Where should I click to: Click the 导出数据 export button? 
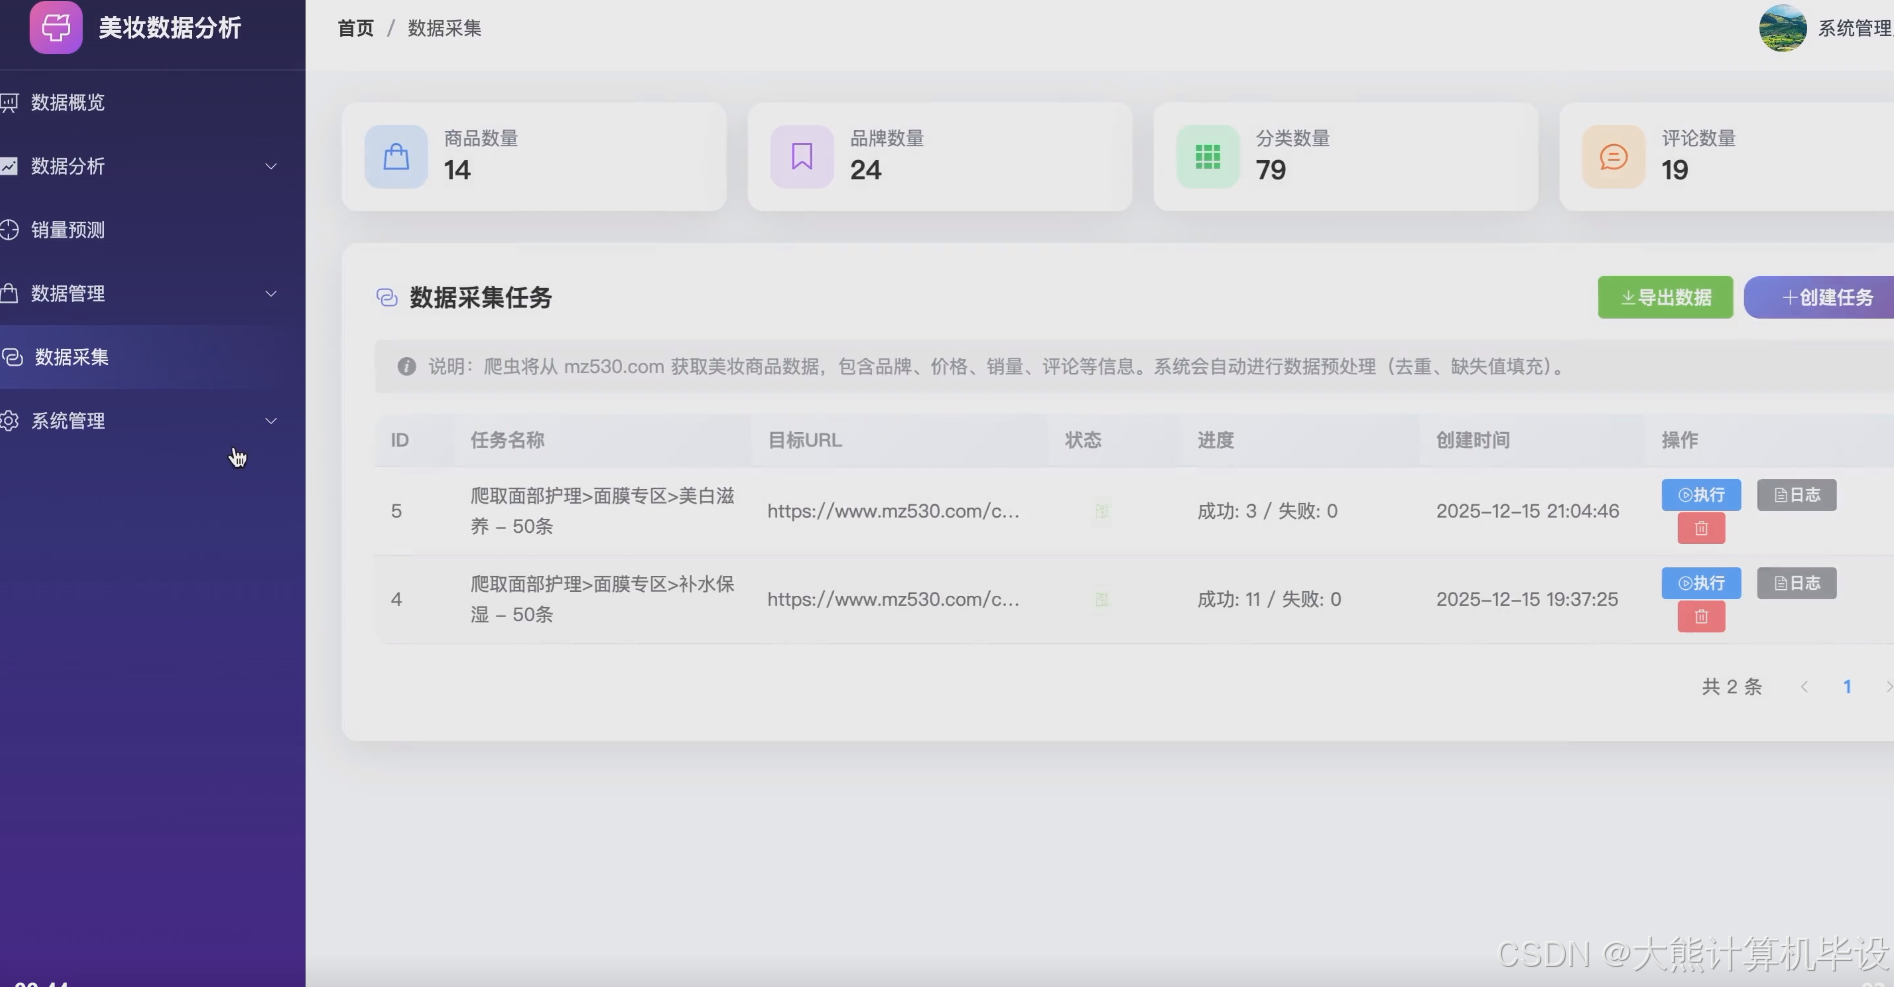pyautogui.click(x=1664, y=297)
